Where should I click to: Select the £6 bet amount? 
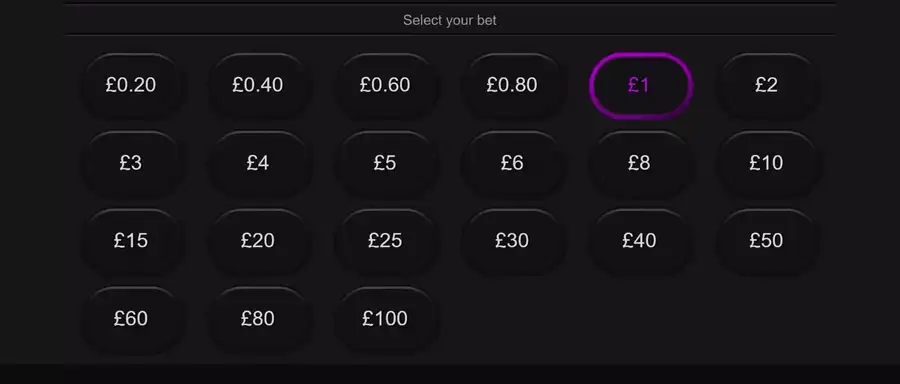tap(512, 164)
